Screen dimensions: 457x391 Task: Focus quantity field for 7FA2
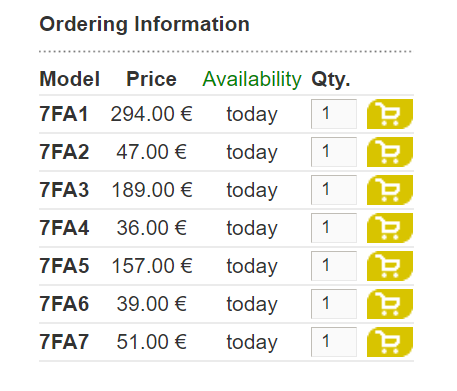334,152
